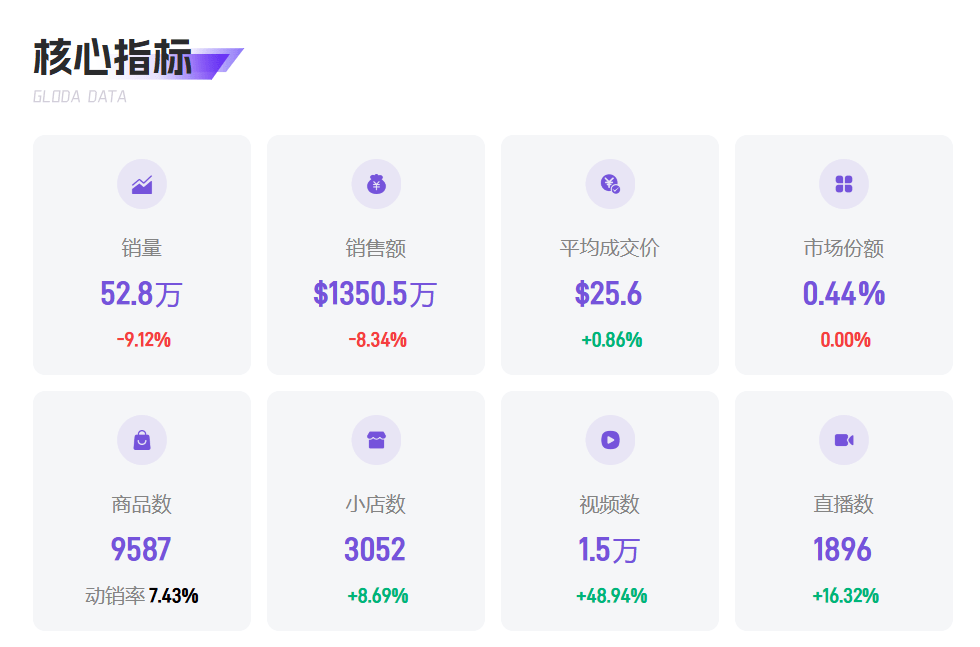980x647 pixels.
Task: Click the 销售额 money bag icon
Action: (x=376, y=184)
